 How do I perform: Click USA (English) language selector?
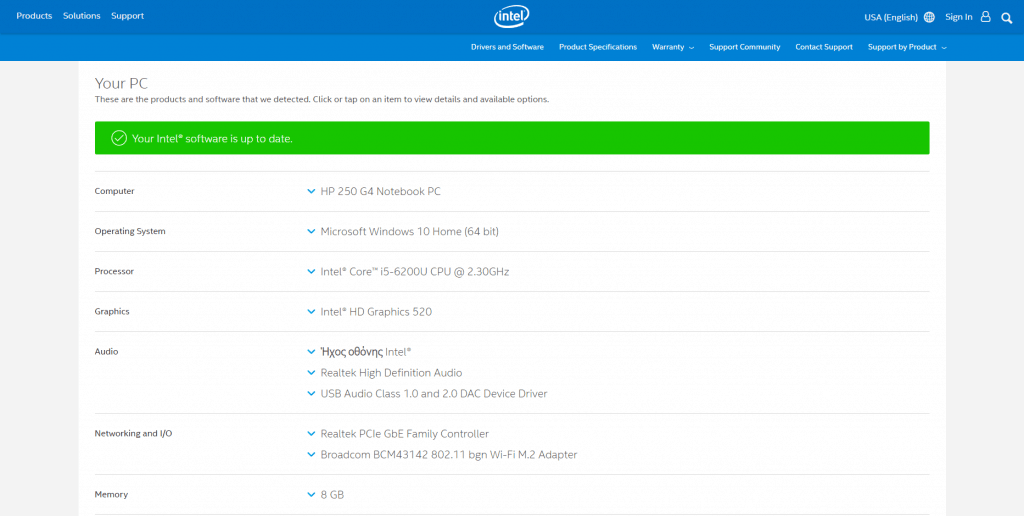[891, 18]
